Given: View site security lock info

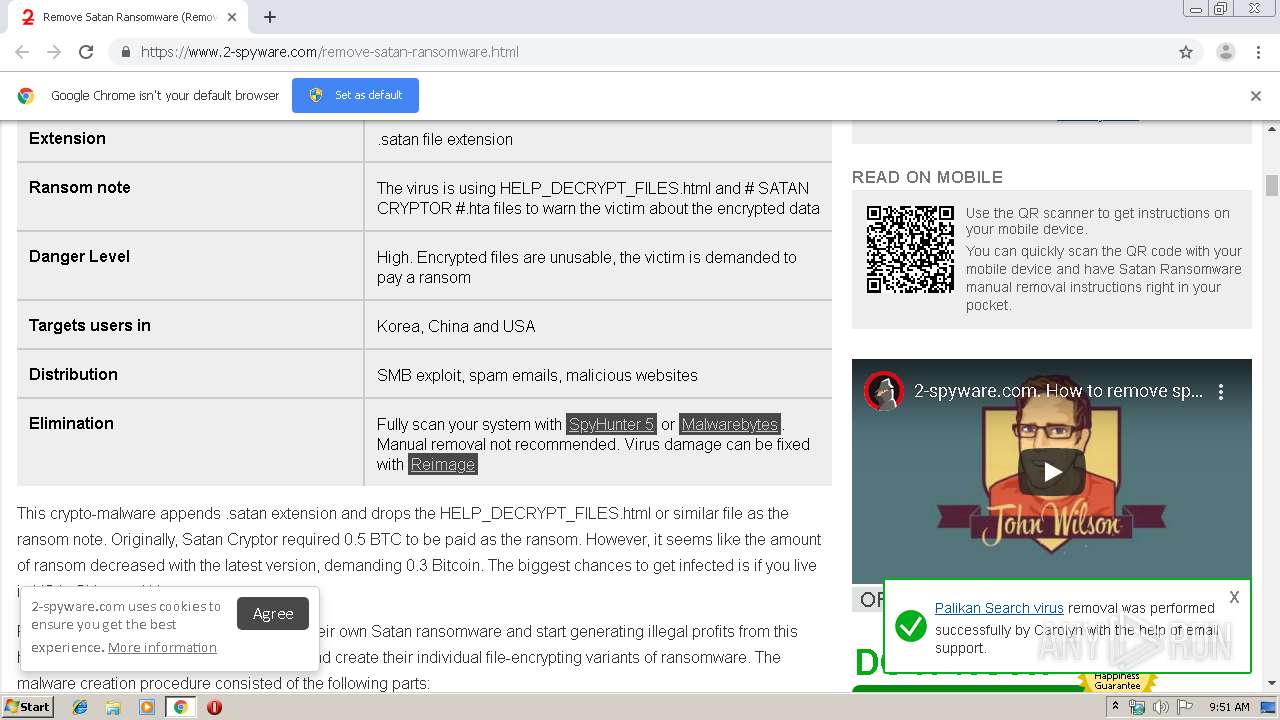Looking at the screenshot, I should [125, 52].
